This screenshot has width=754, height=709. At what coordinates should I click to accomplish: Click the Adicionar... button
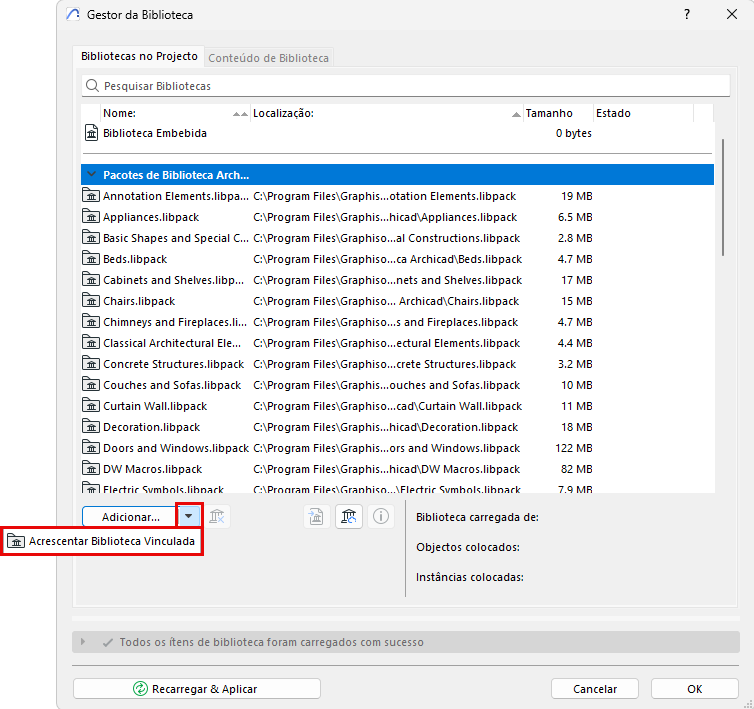[x=130, y=517]
